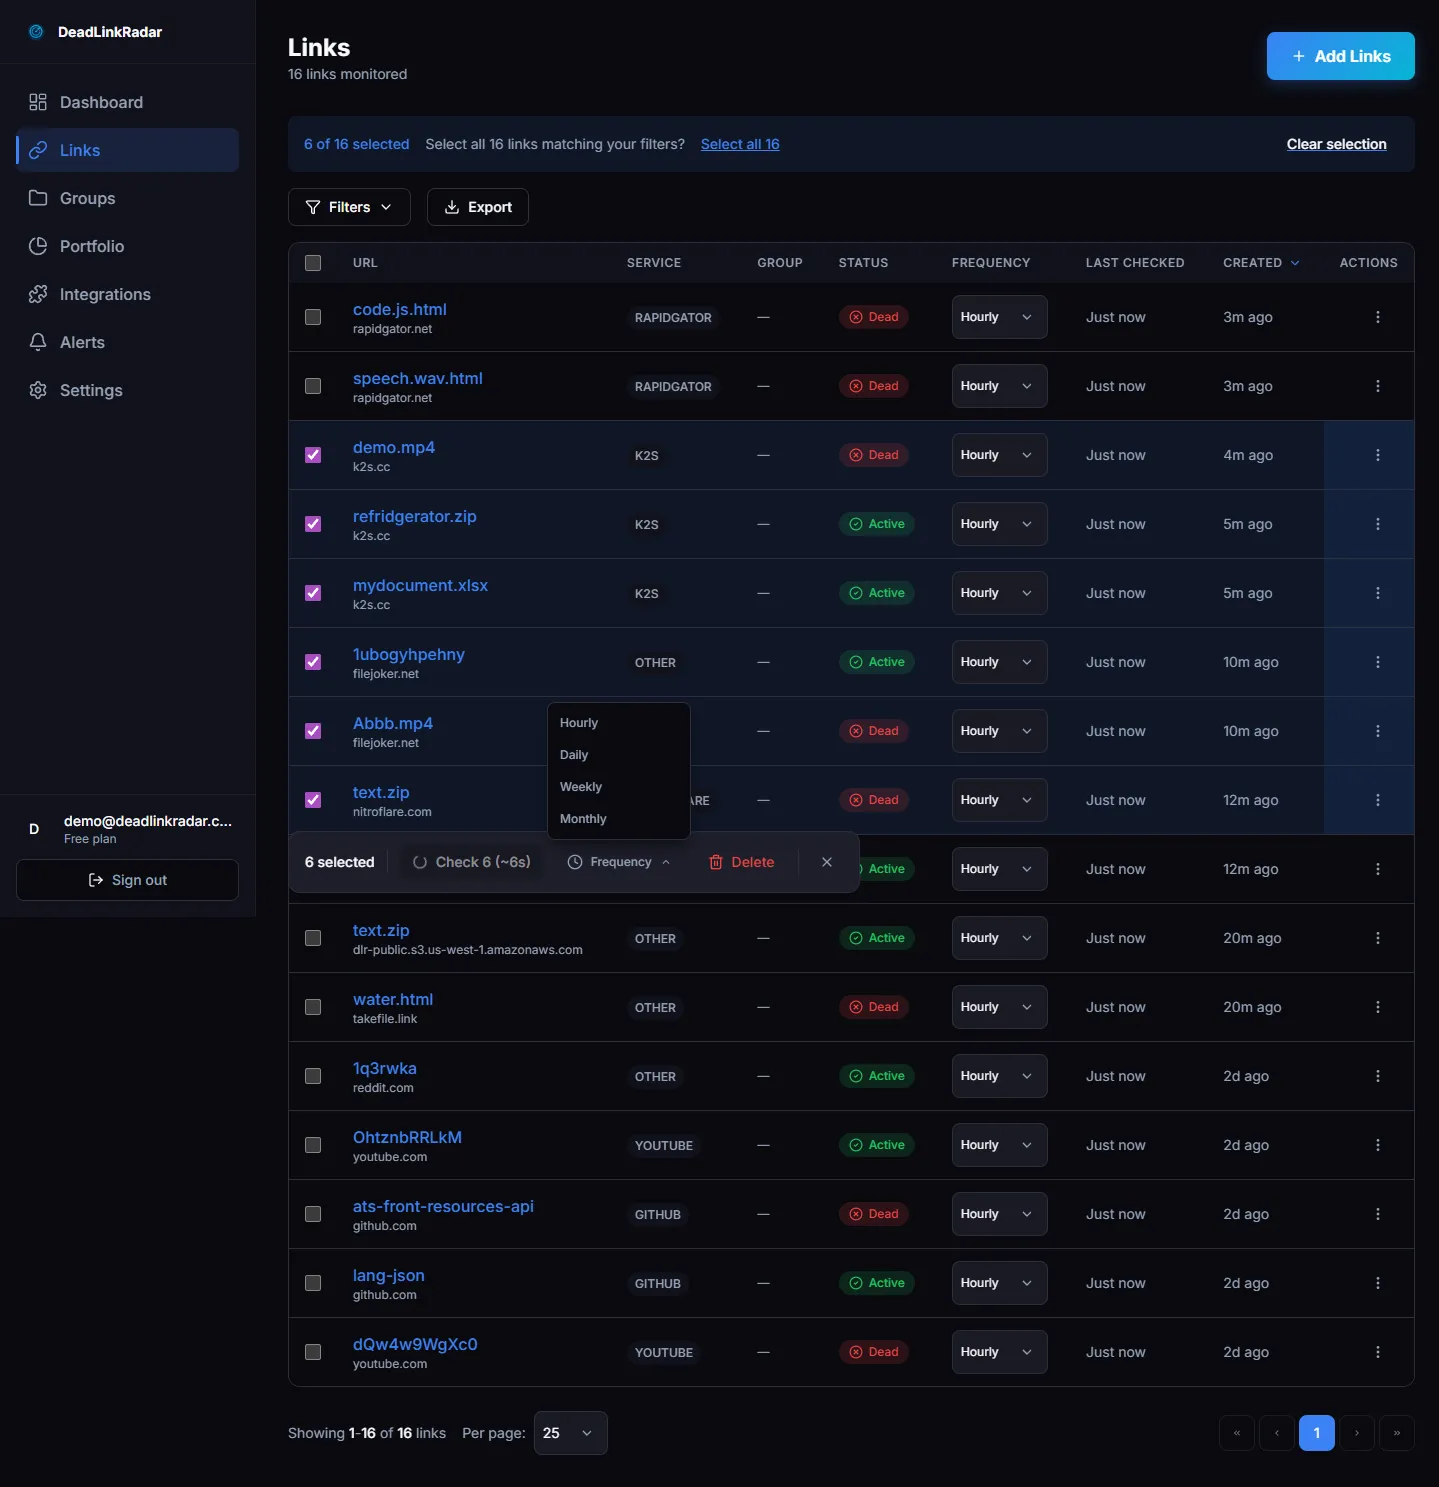Check the speech.wav.html row checkbox
The width and height of the screenshot is (1439, 1487).
[313, 386]
